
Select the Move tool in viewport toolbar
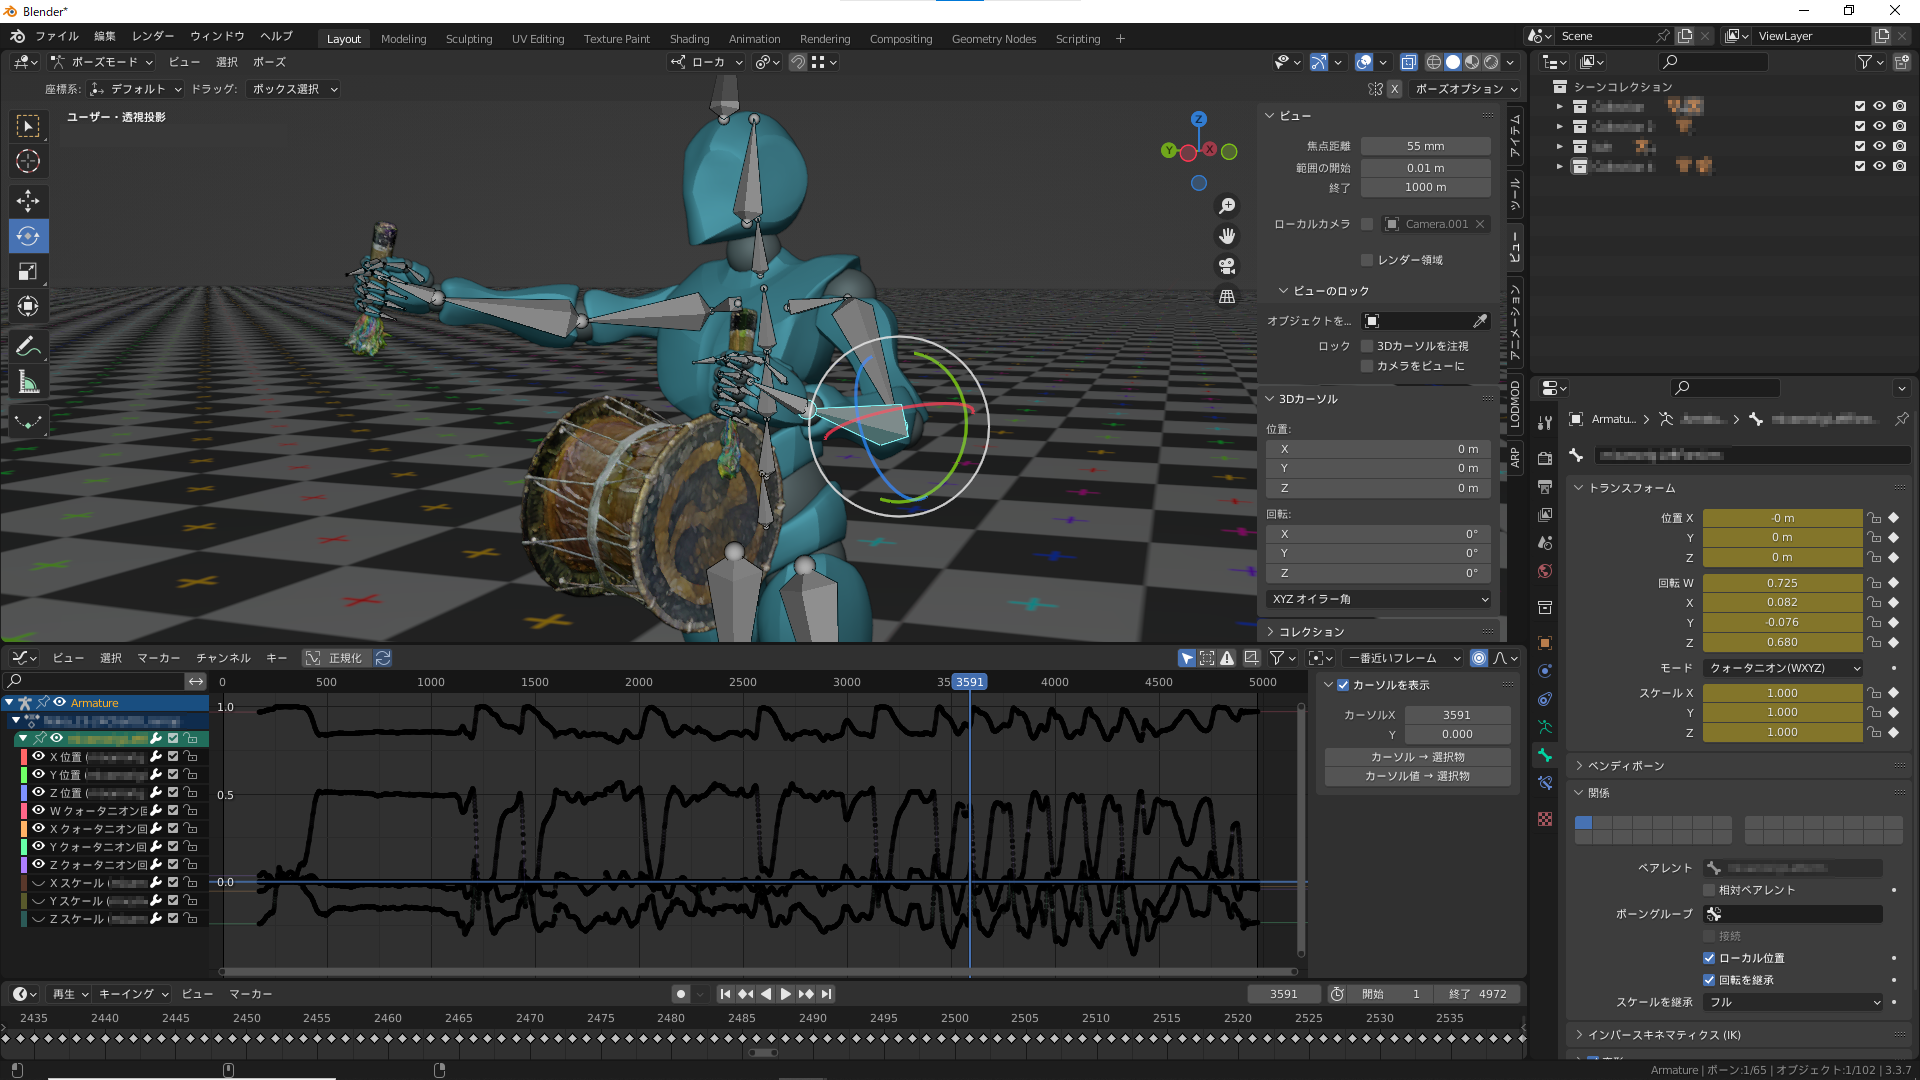pyautogui.click(x=28, y=201)
